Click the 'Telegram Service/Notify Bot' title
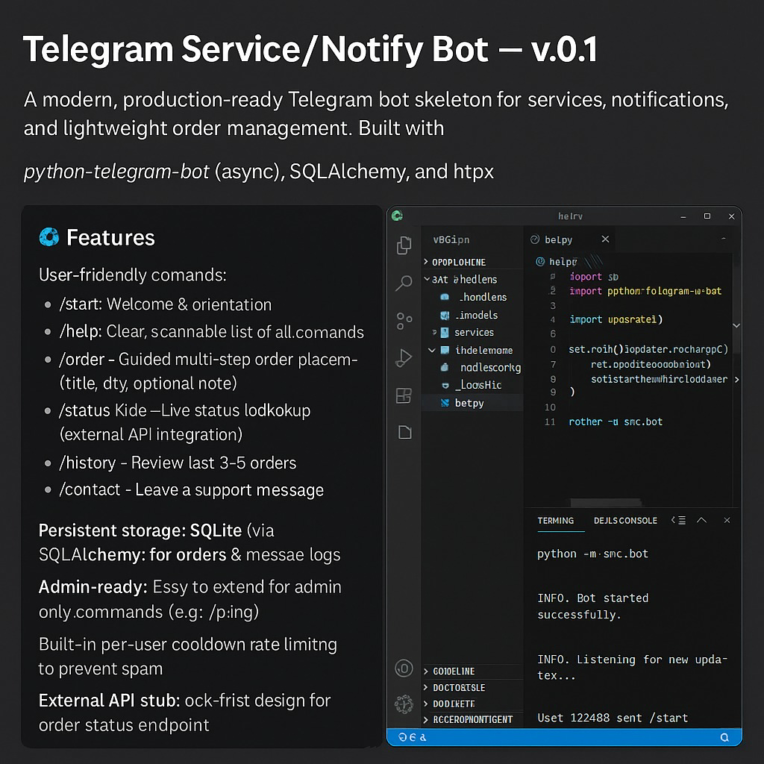Screen dimensions: 764x764 (256, 50)
